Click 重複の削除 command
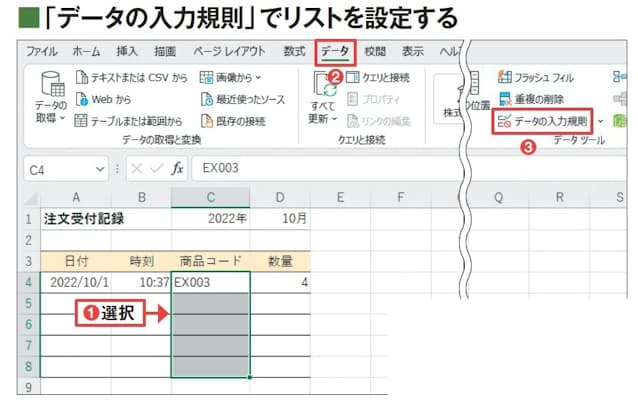Screen dimensions: 638x407 coord(531,99)
